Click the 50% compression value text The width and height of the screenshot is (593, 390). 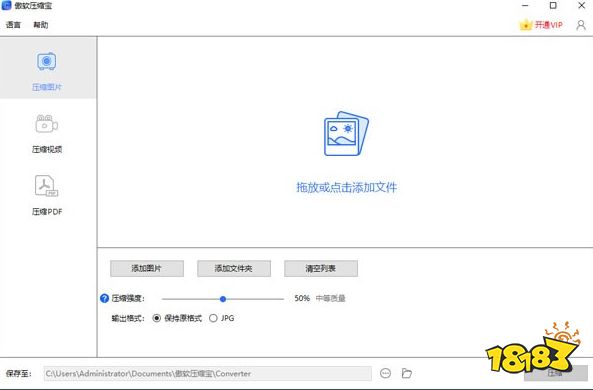point(302,298)
